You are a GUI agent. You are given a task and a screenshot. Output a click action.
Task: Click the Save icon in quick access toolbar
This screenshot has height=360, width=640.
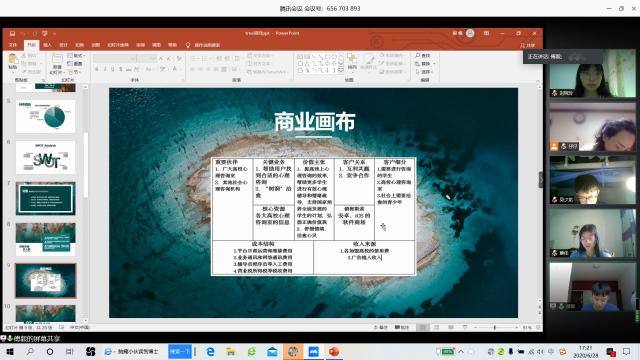click(x=12, y=33)
